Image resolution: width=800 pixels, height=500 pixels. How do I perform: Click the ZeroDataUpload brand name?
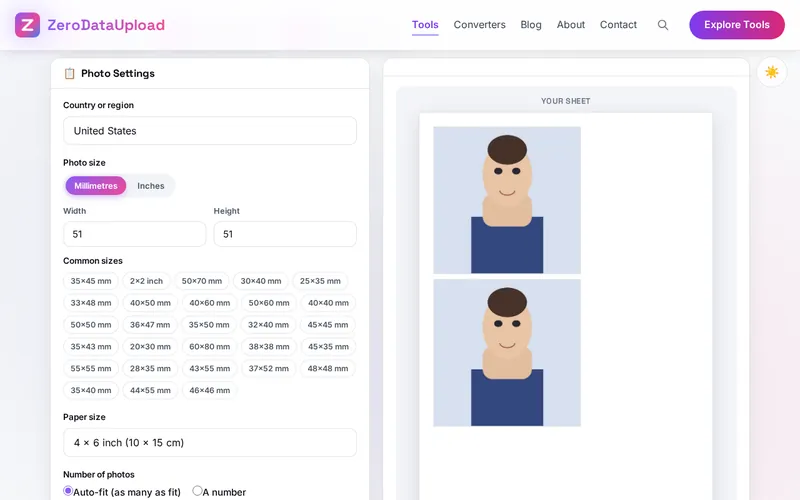(x=106, y=25)
